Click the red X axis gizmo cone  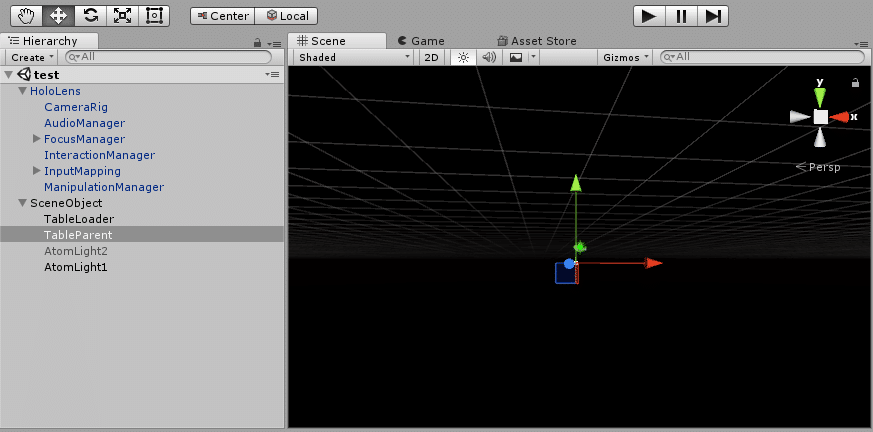click(840, 117)
